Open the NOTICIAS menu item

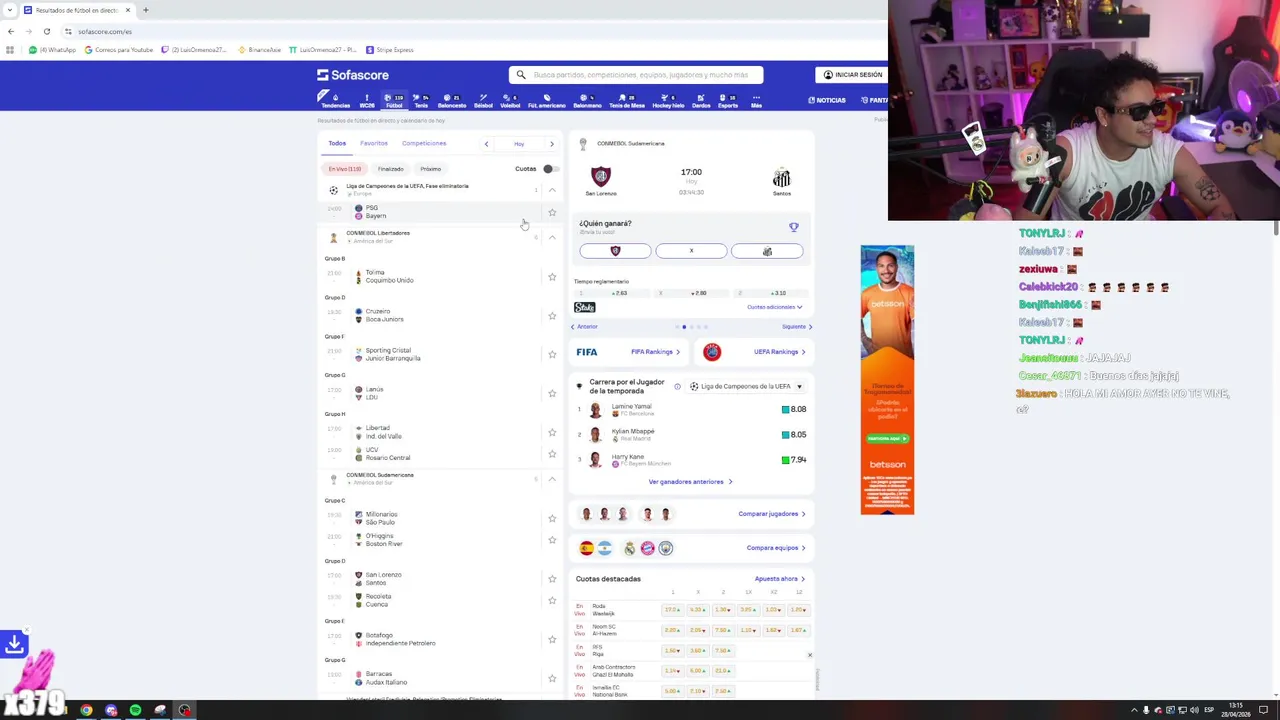(x=827, y=100)
